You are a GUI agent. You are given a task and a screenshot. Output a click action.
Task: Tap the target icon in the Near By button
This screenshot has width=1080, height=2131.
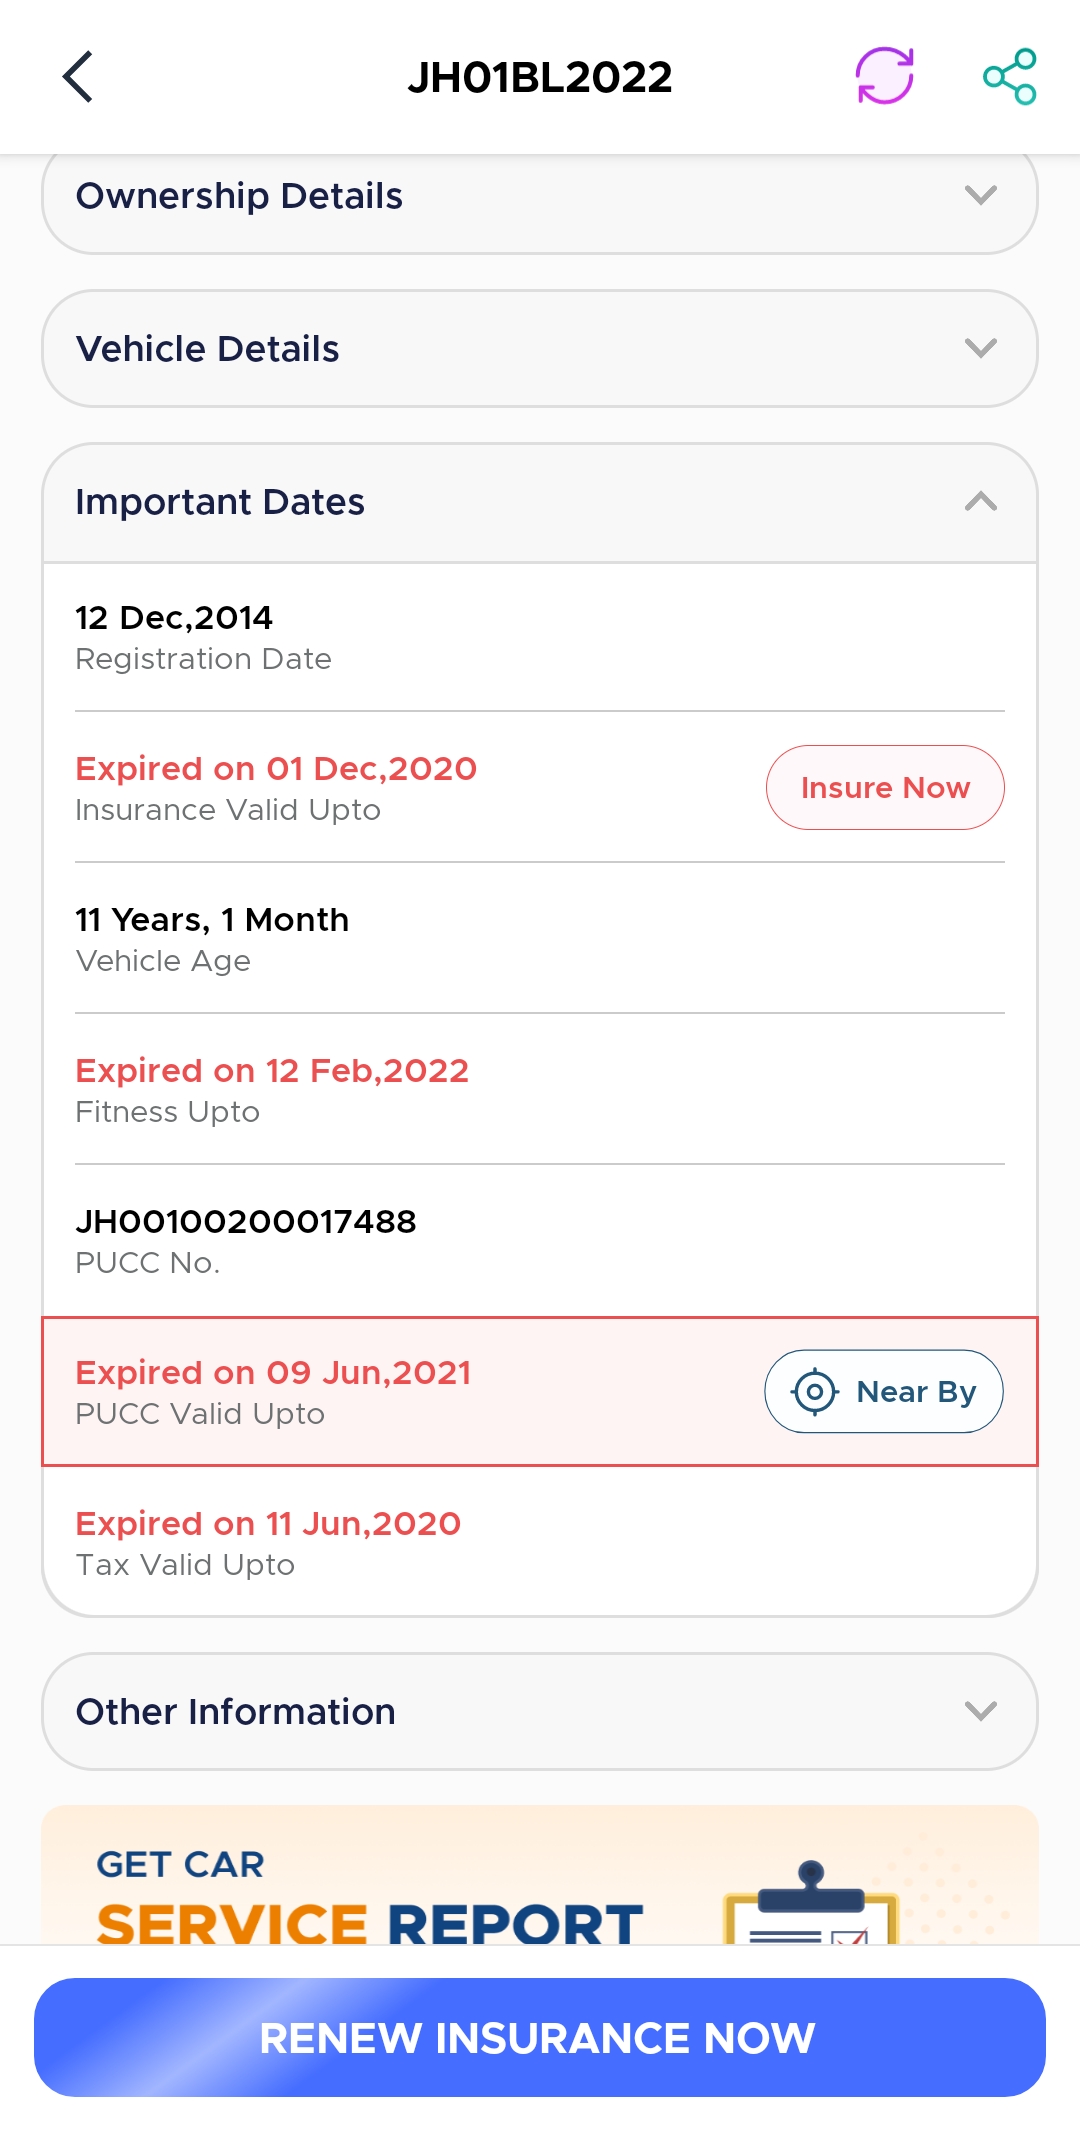(x=815, y=1391)
